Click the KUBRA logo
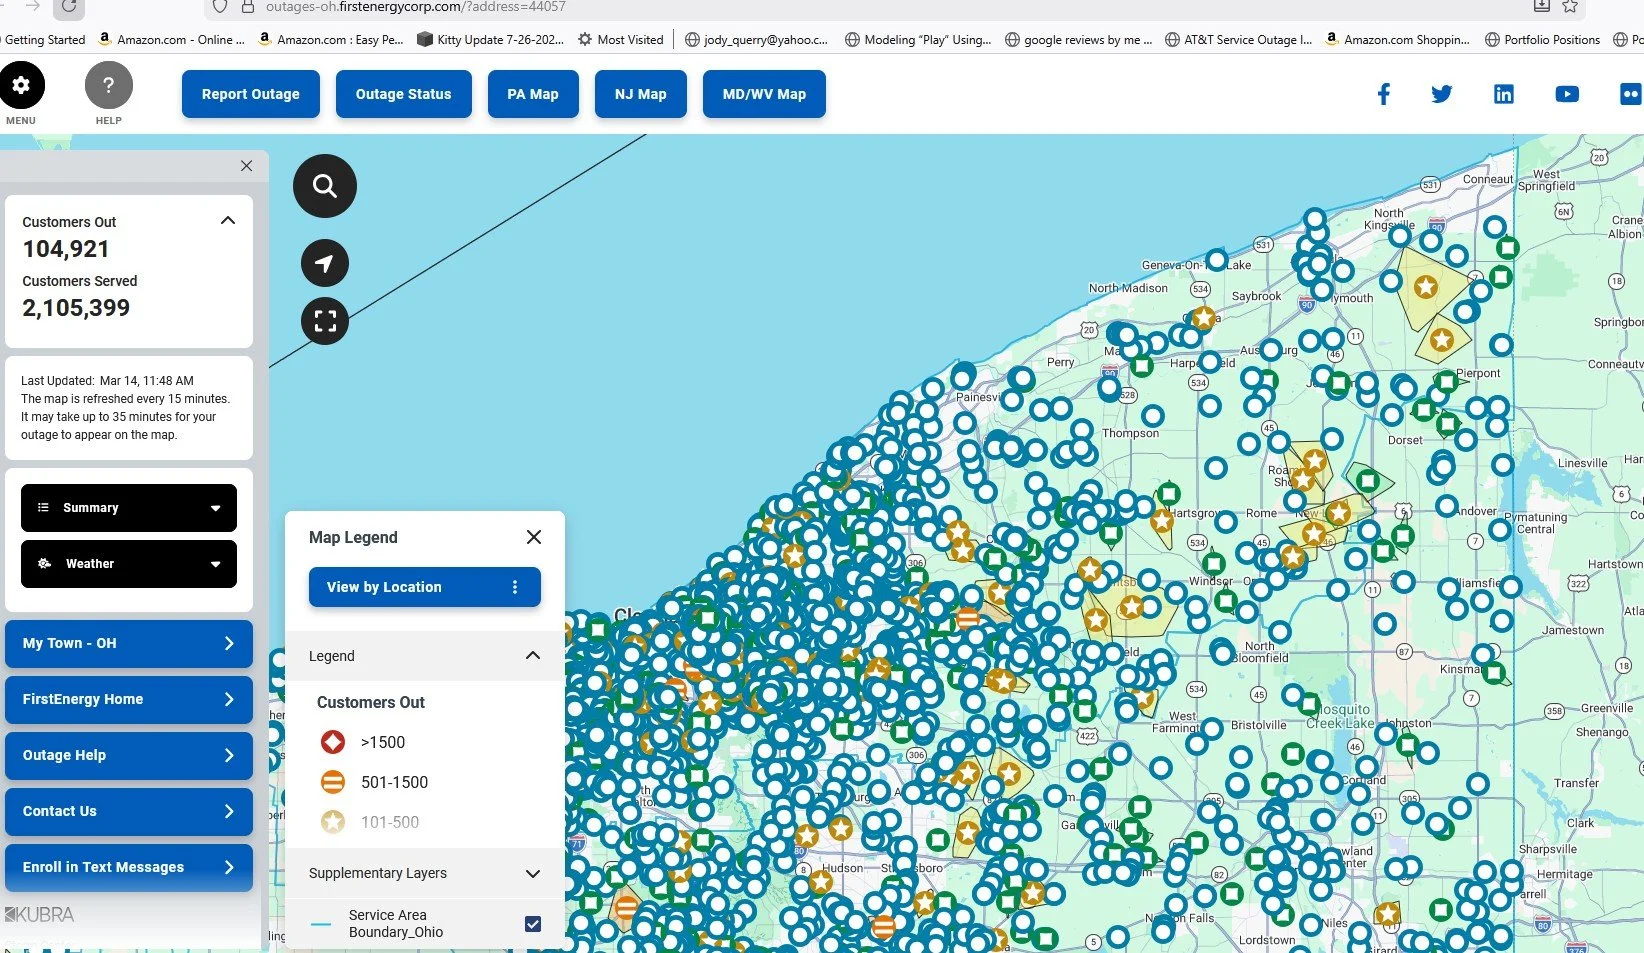The height and width of the screenshot is (953, 1644). click(x=40, y=914)
